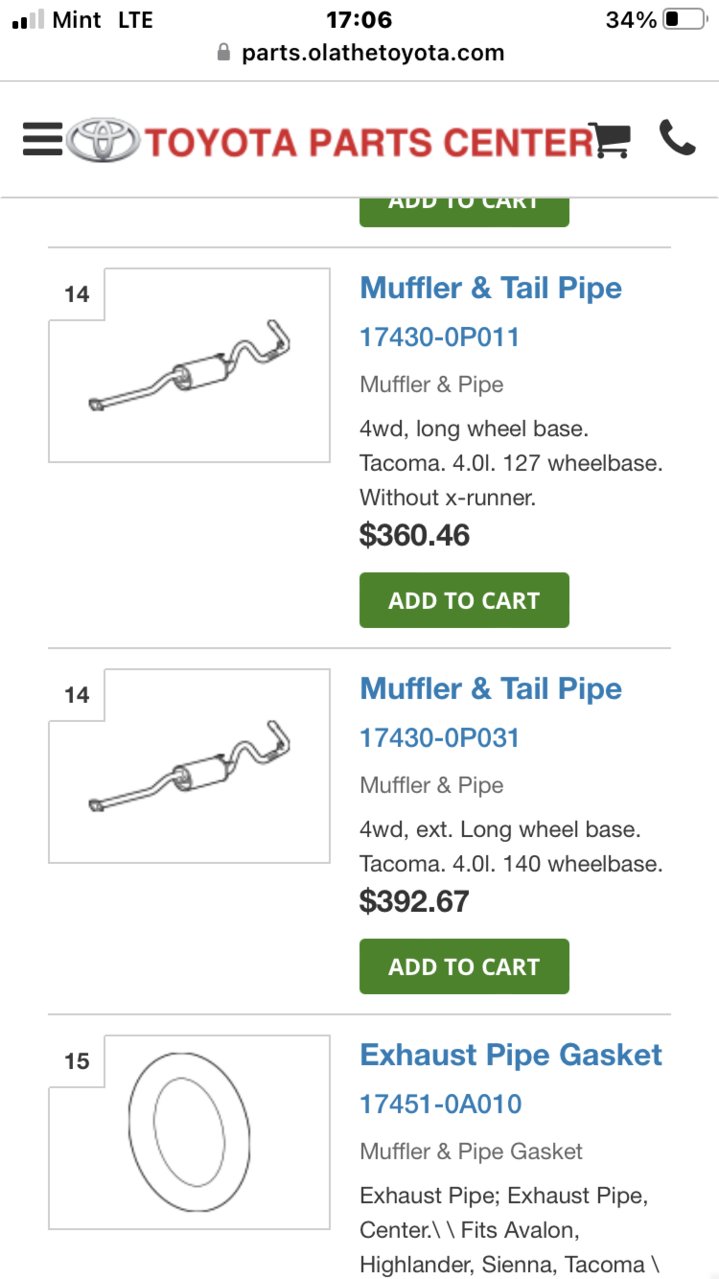Add 17430-0P031 muffler to cart
The width and height of the screenshot is (719, 1279).
[x=464, y=966]
